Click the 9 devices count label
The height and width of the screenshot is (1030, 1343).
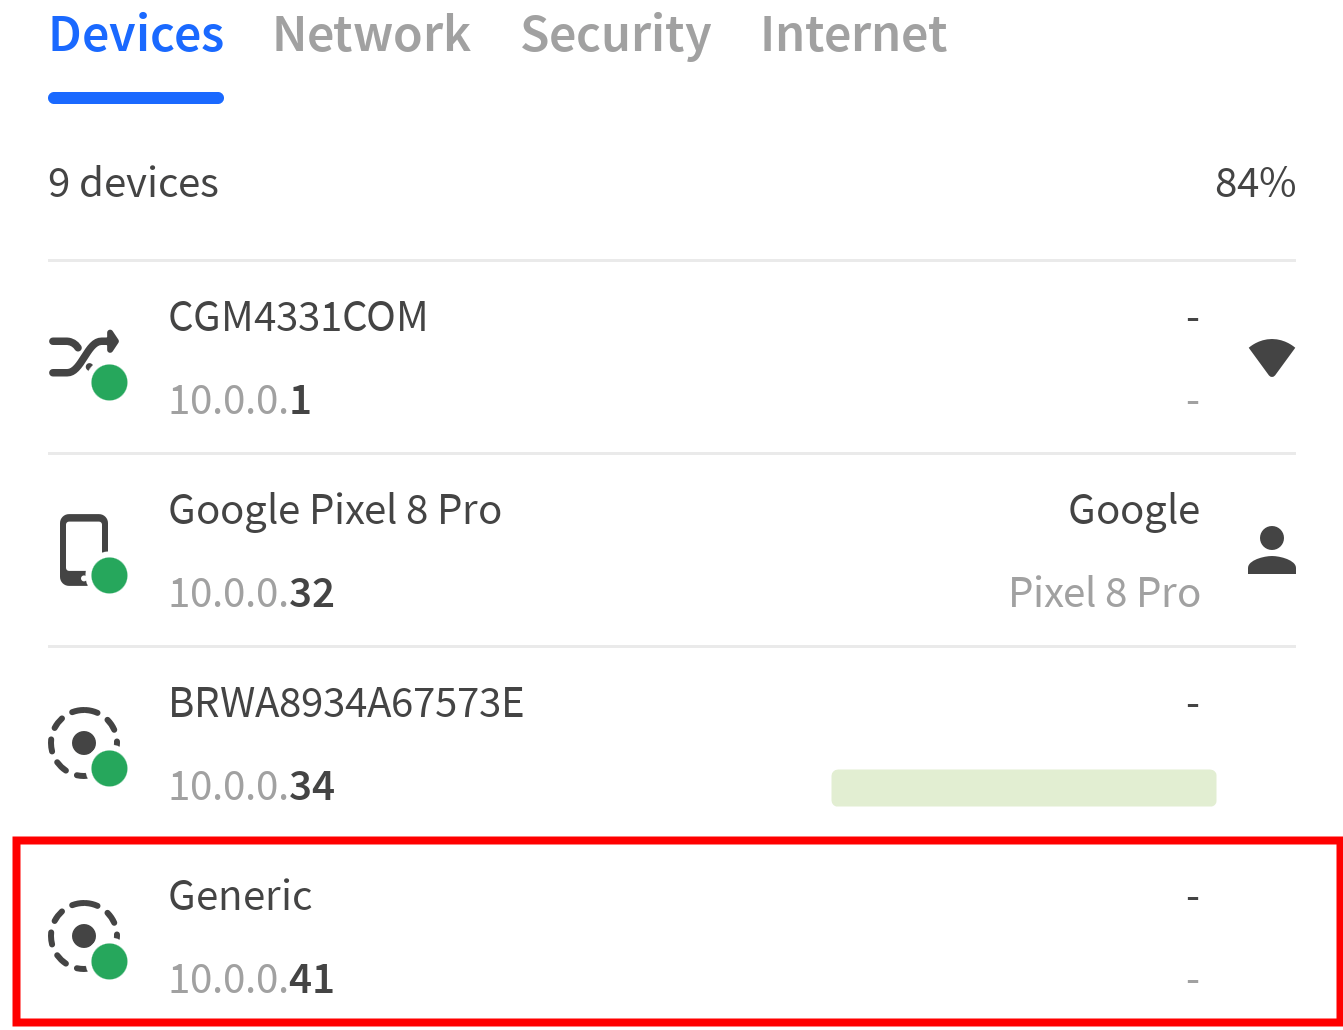(x=133, y=183)
